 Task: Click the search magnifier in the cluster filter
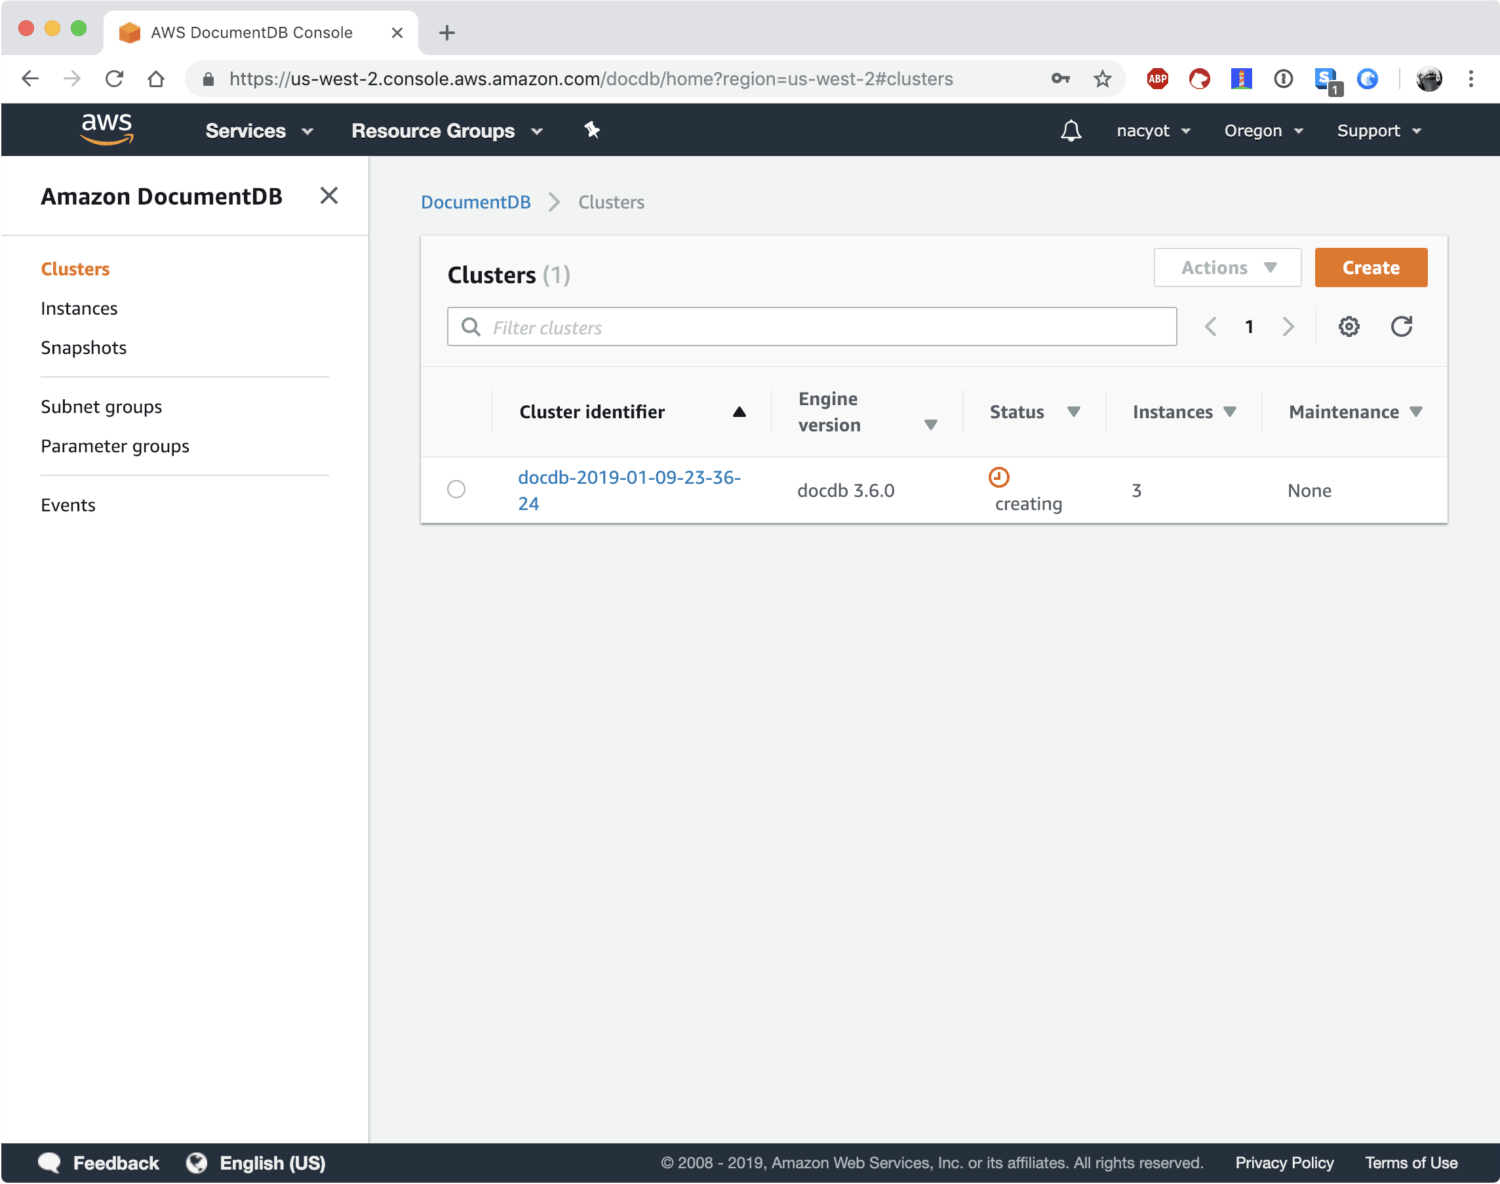coord(471,327)
